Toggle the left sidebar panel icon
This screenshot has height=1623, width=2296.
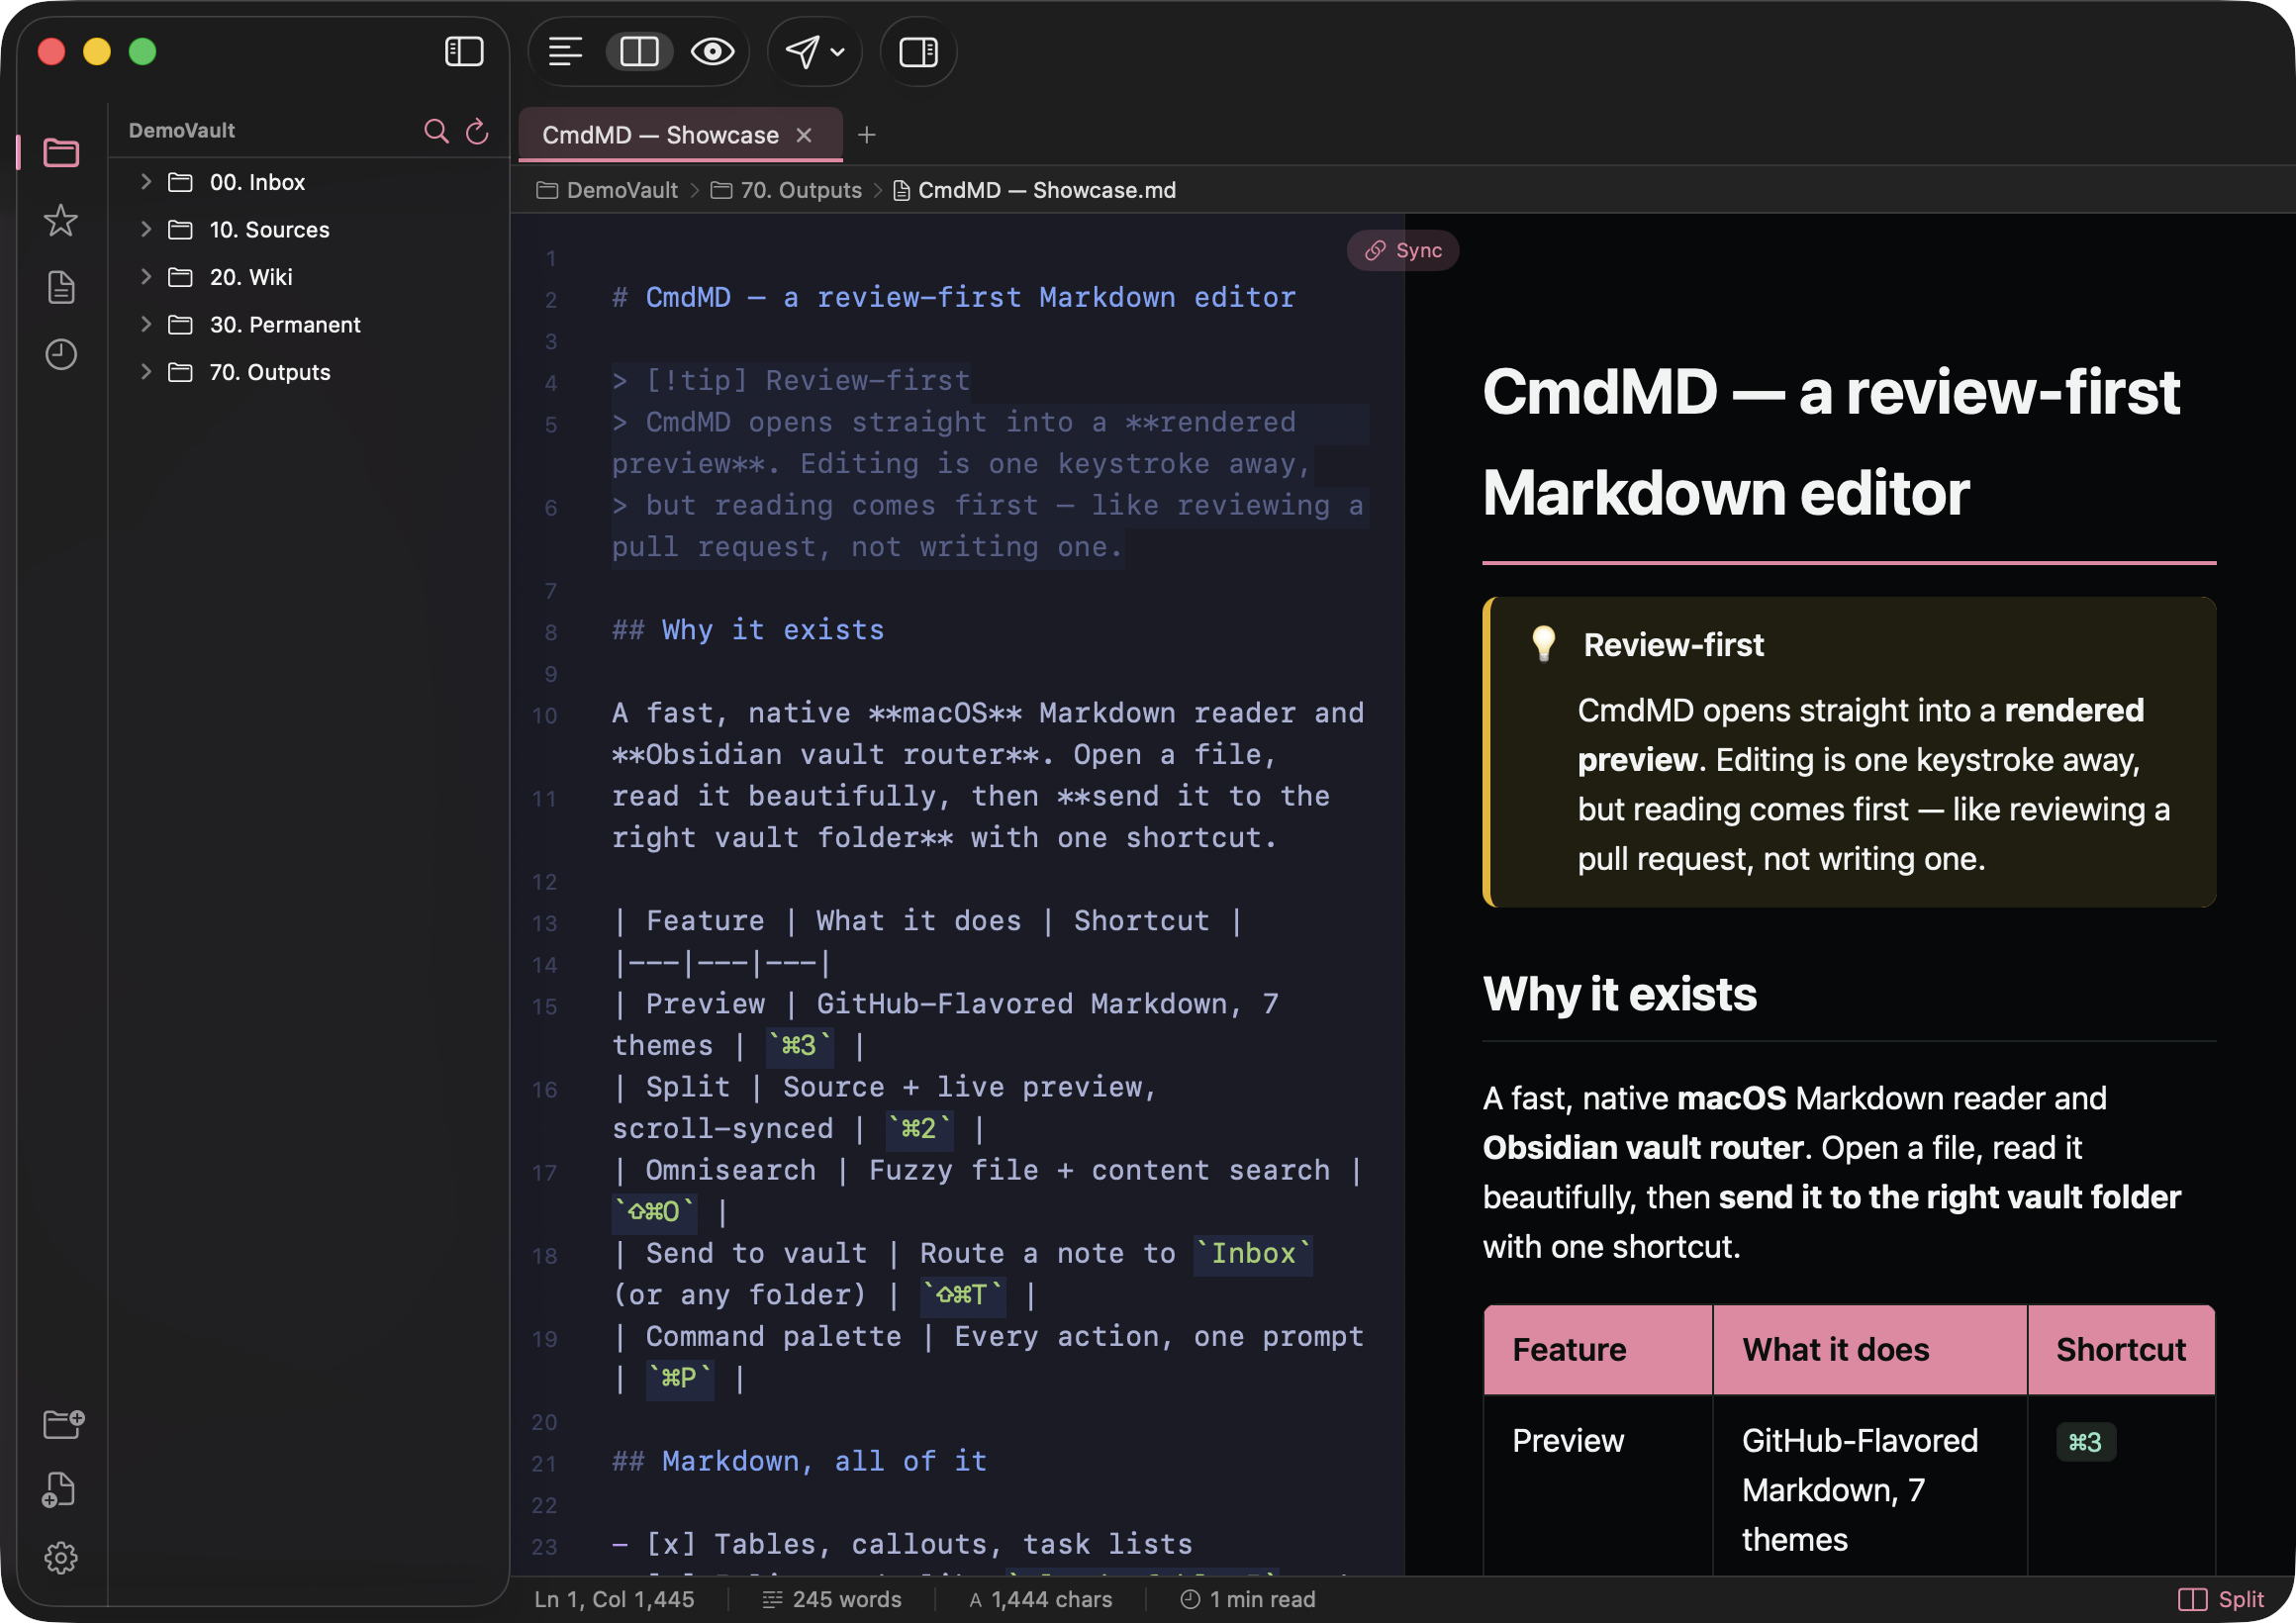tap(464, 51)
